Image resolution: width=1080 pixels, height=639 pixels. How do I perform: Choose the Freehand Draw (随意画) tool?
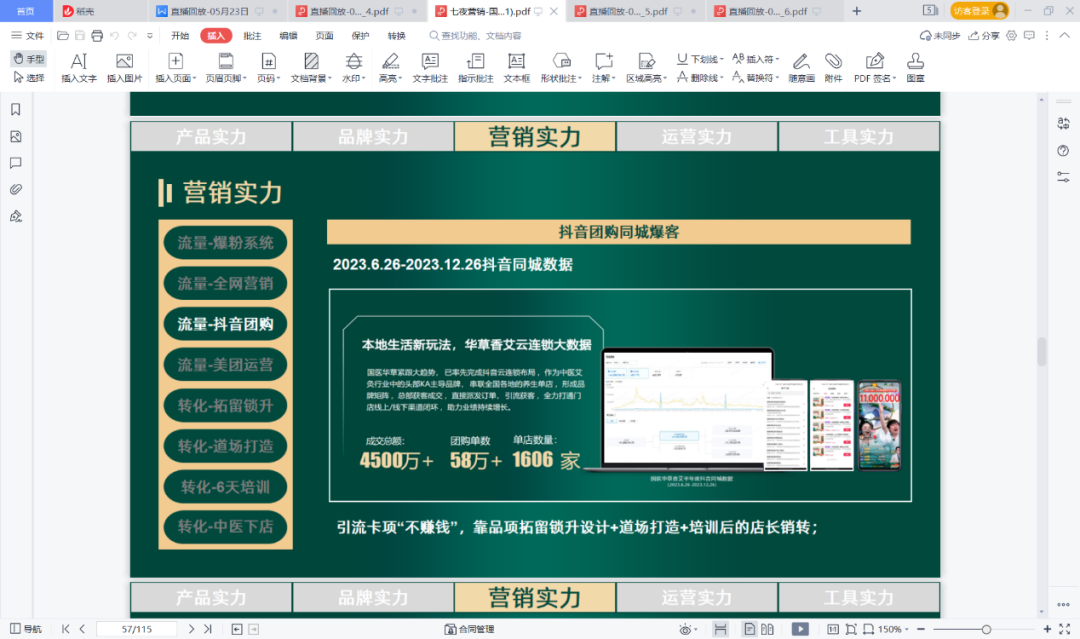click(801, 68)
